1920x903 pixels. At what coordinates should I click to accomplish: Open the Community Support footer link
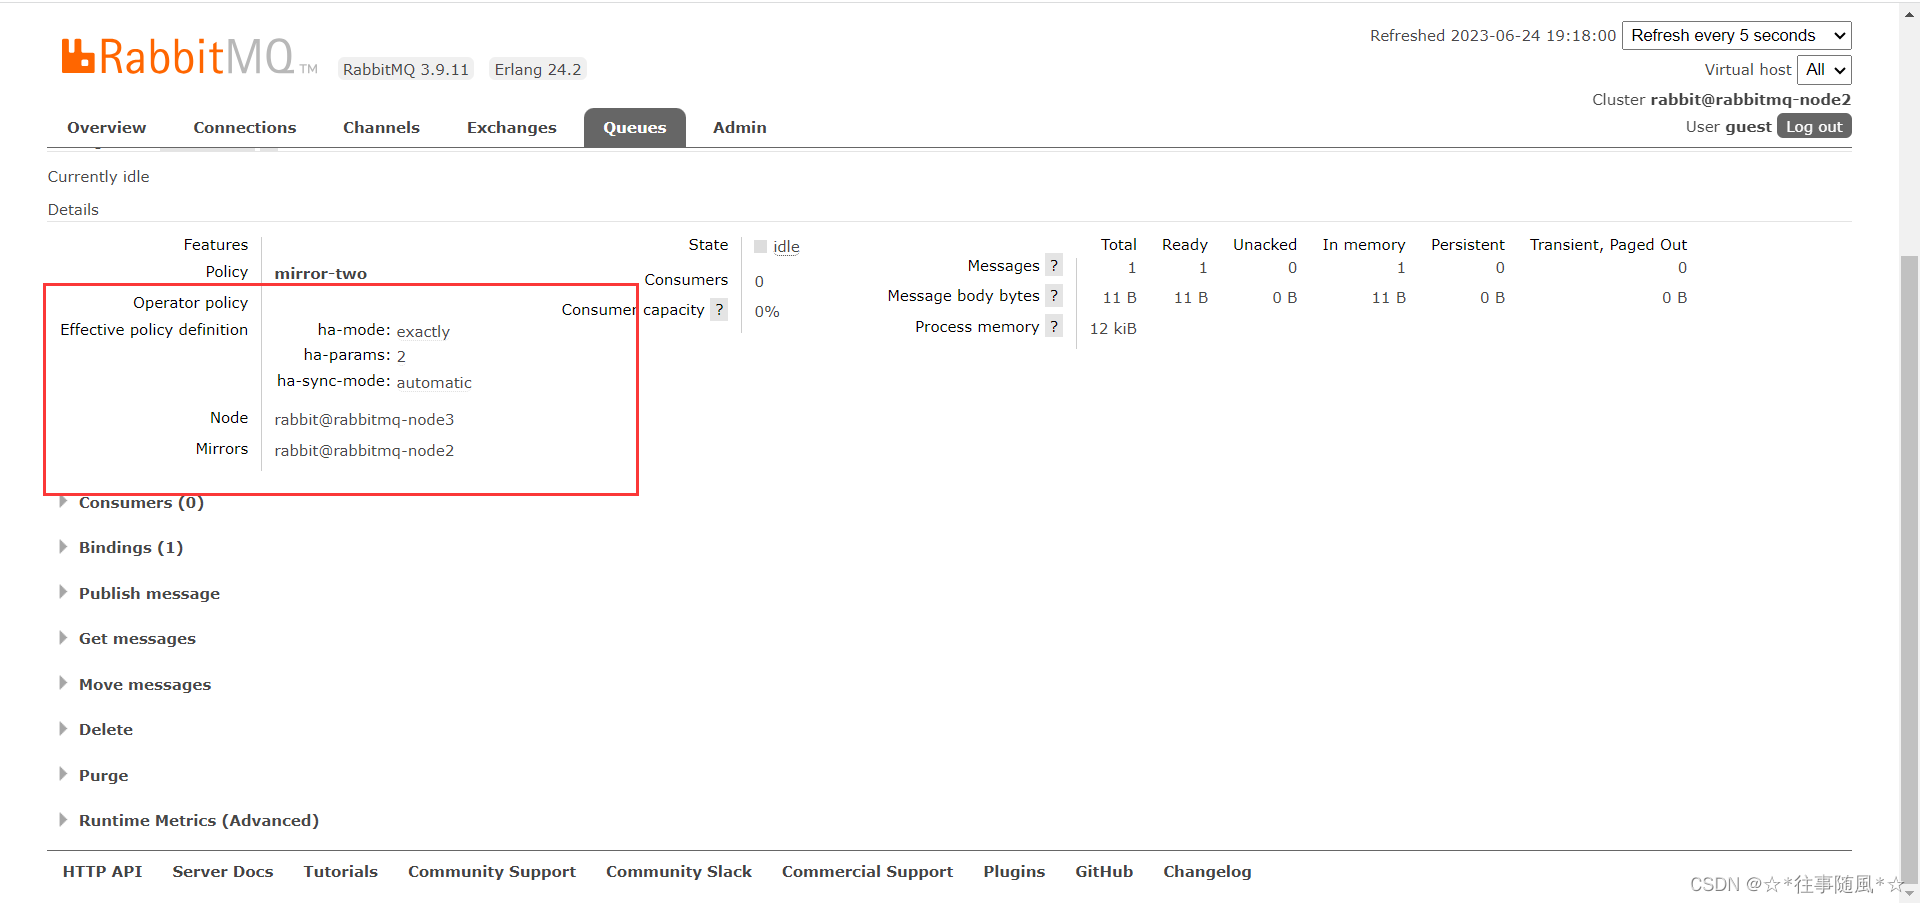492,871
